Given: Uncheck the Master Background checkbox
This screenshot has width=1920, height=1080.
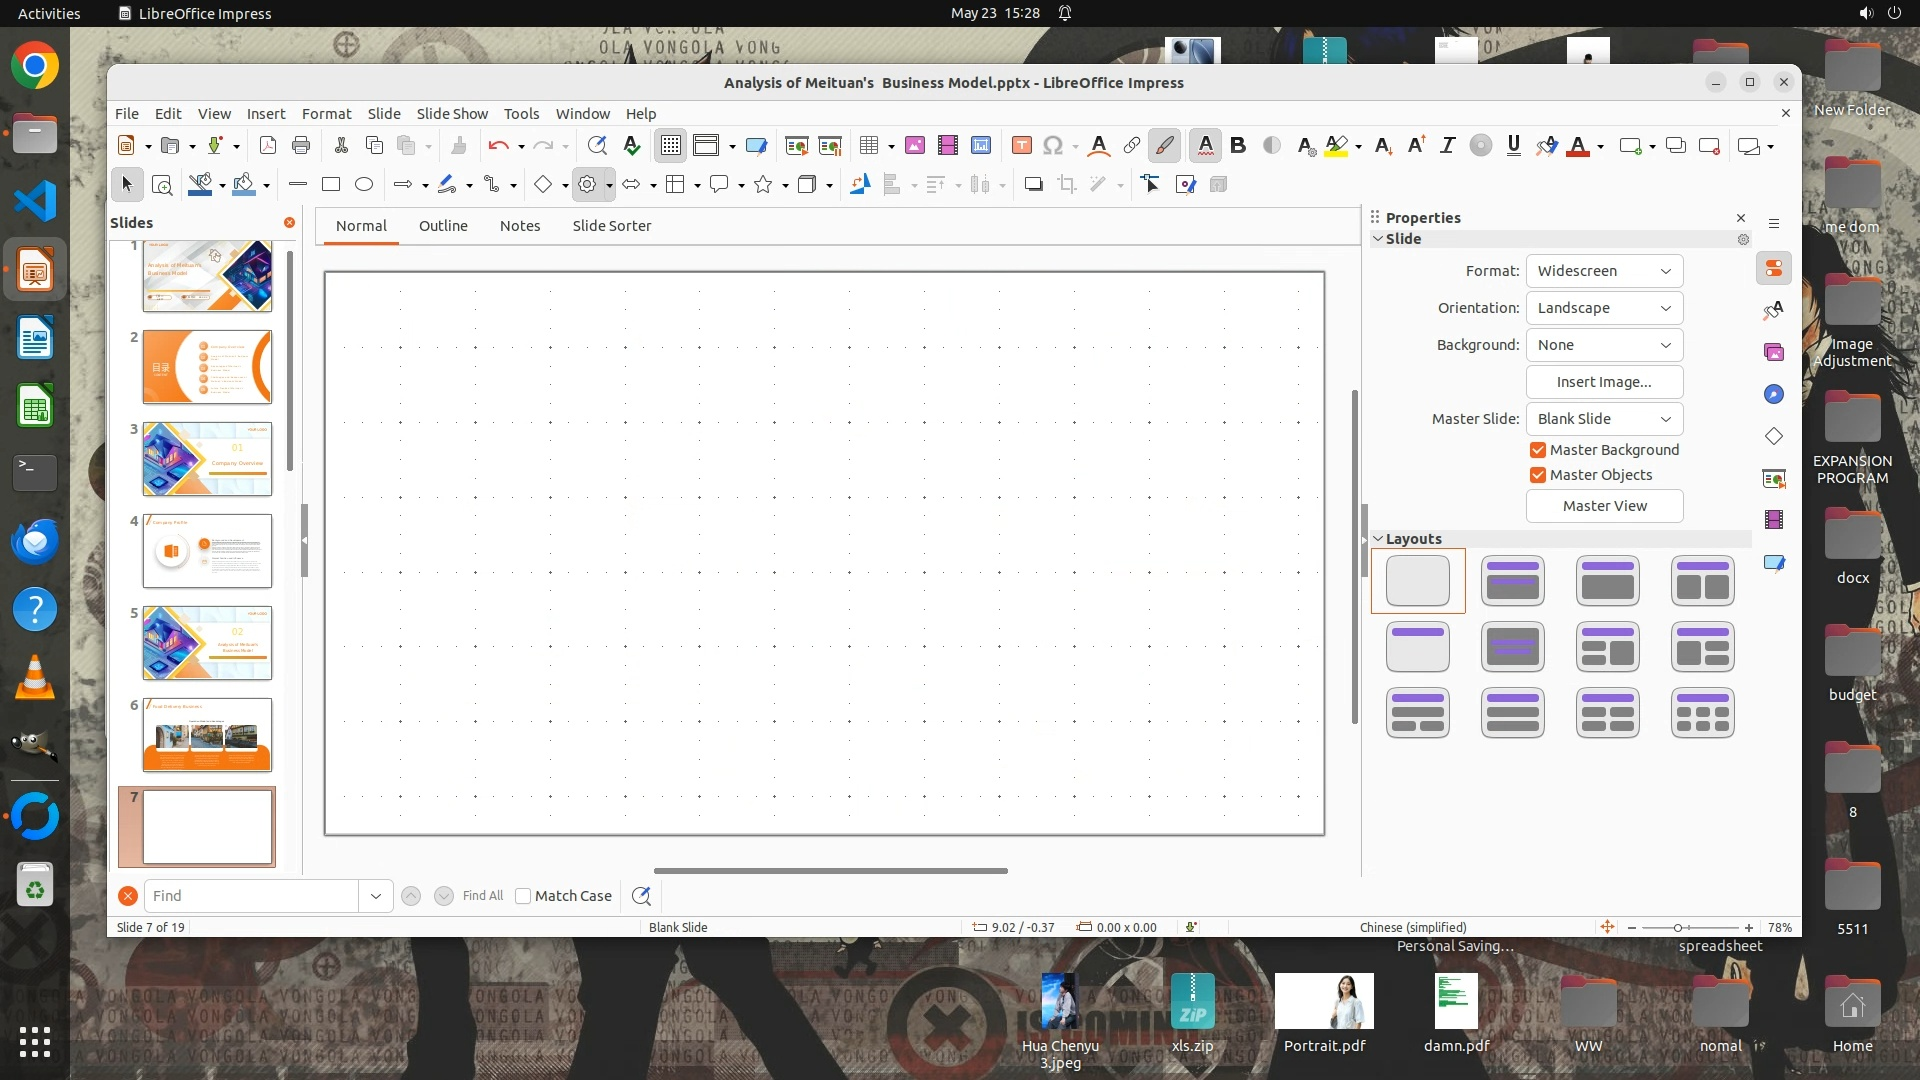Looking at the screenshot, I should pyautogui.click(x=1538, y=450).
